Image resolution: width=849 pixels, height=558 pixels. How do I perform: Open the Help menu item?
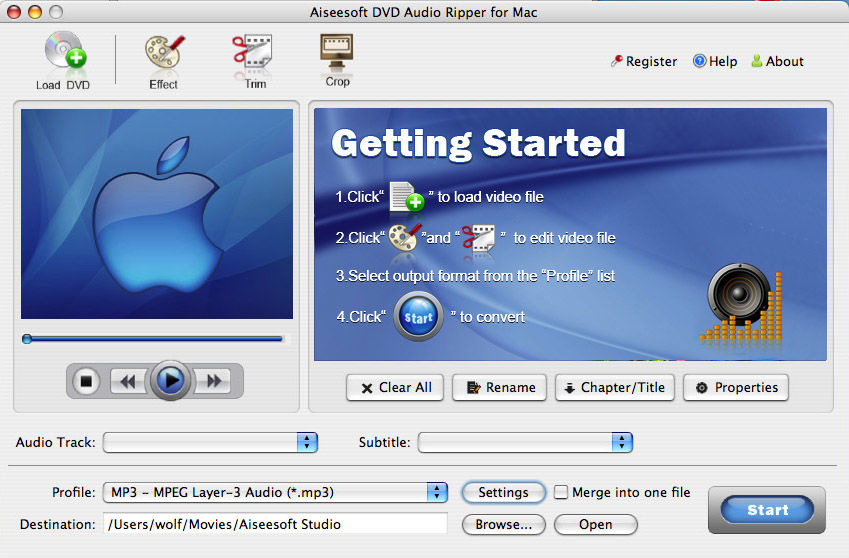click(714, 61)
